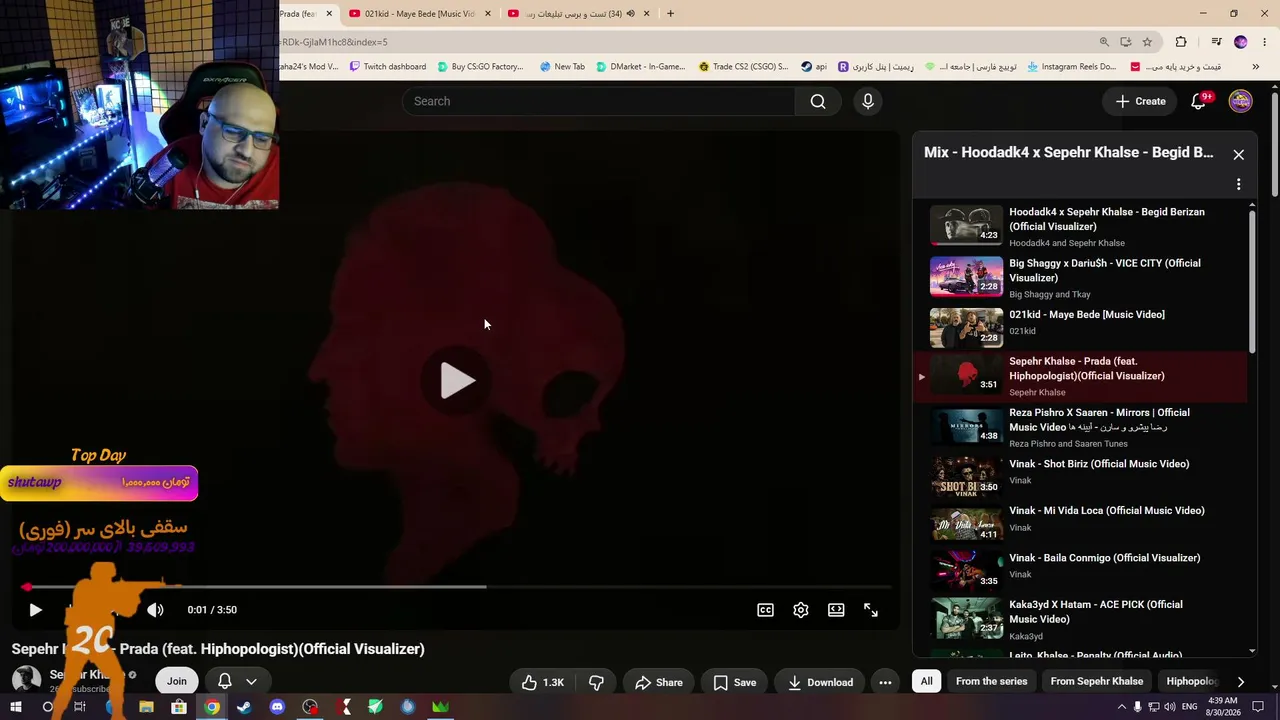Open the Chrome extensions puzzle icon

(x=1181, y=42)
